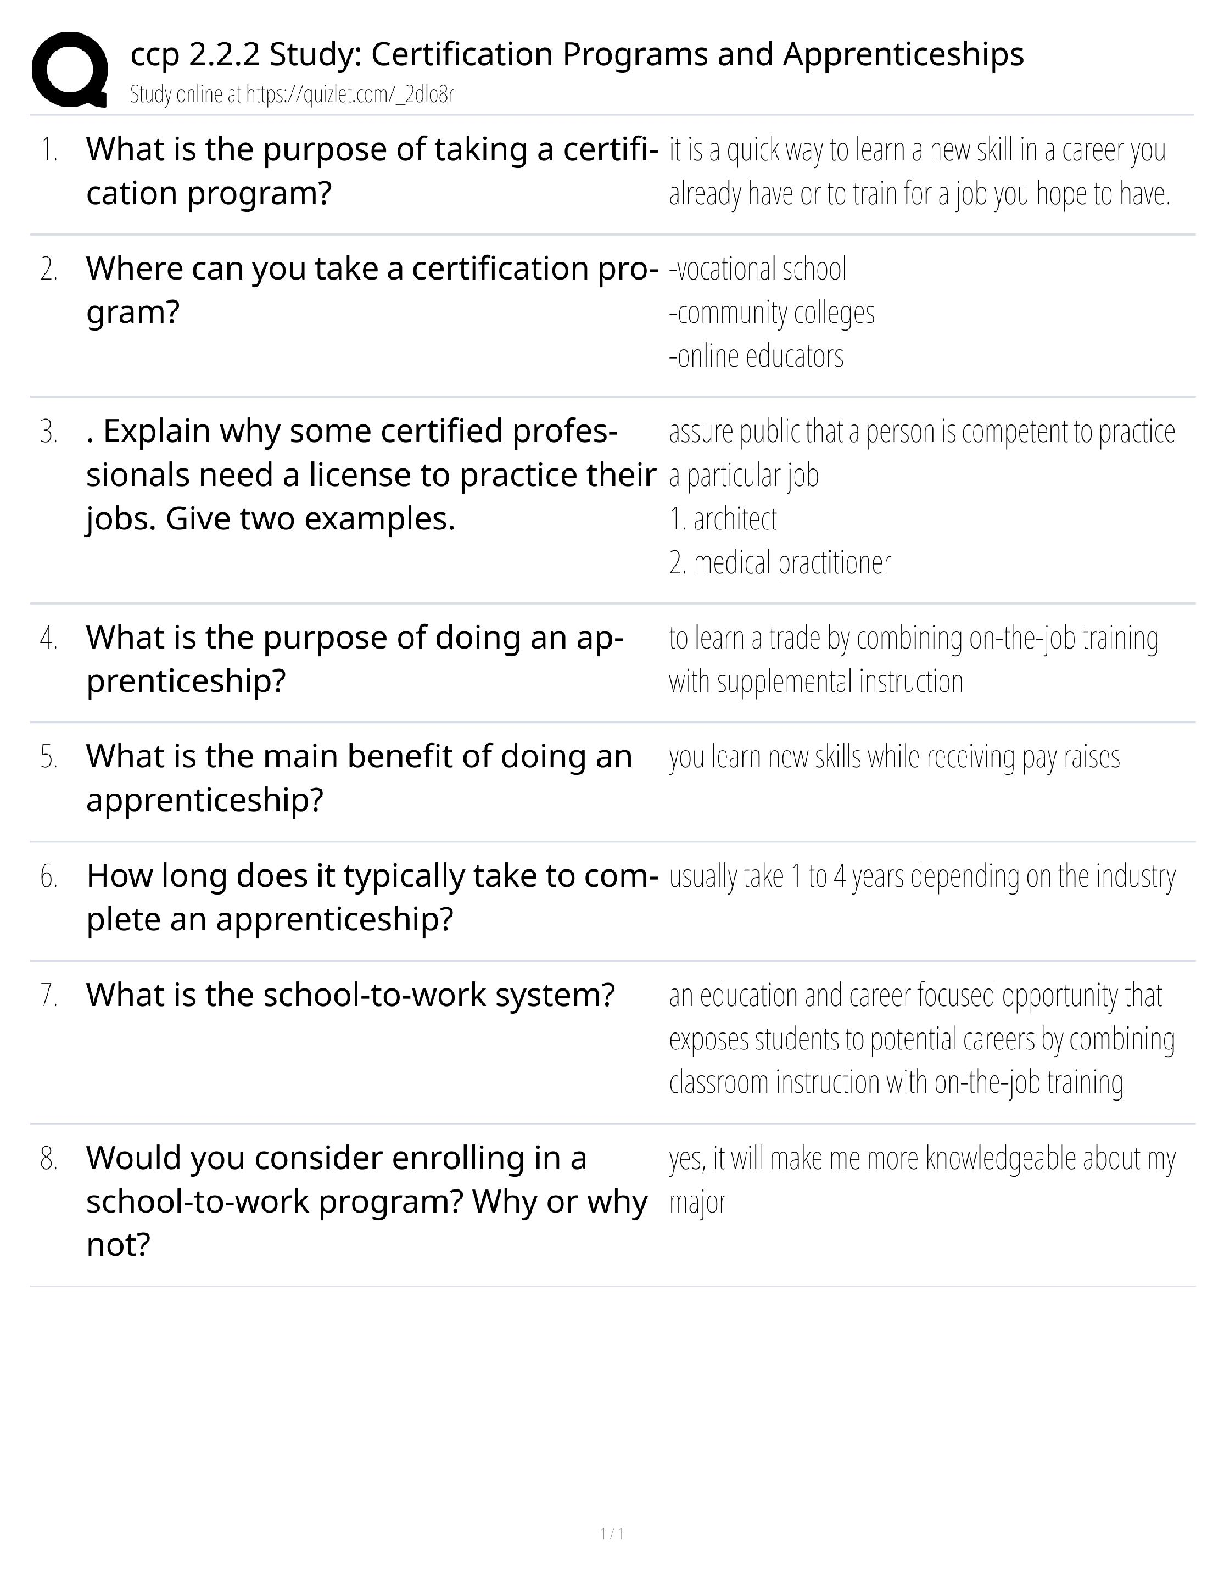Click the answer starting "yes, it will make me"
Viewport: 1224px width, 1584px height.
[922, 1180]
